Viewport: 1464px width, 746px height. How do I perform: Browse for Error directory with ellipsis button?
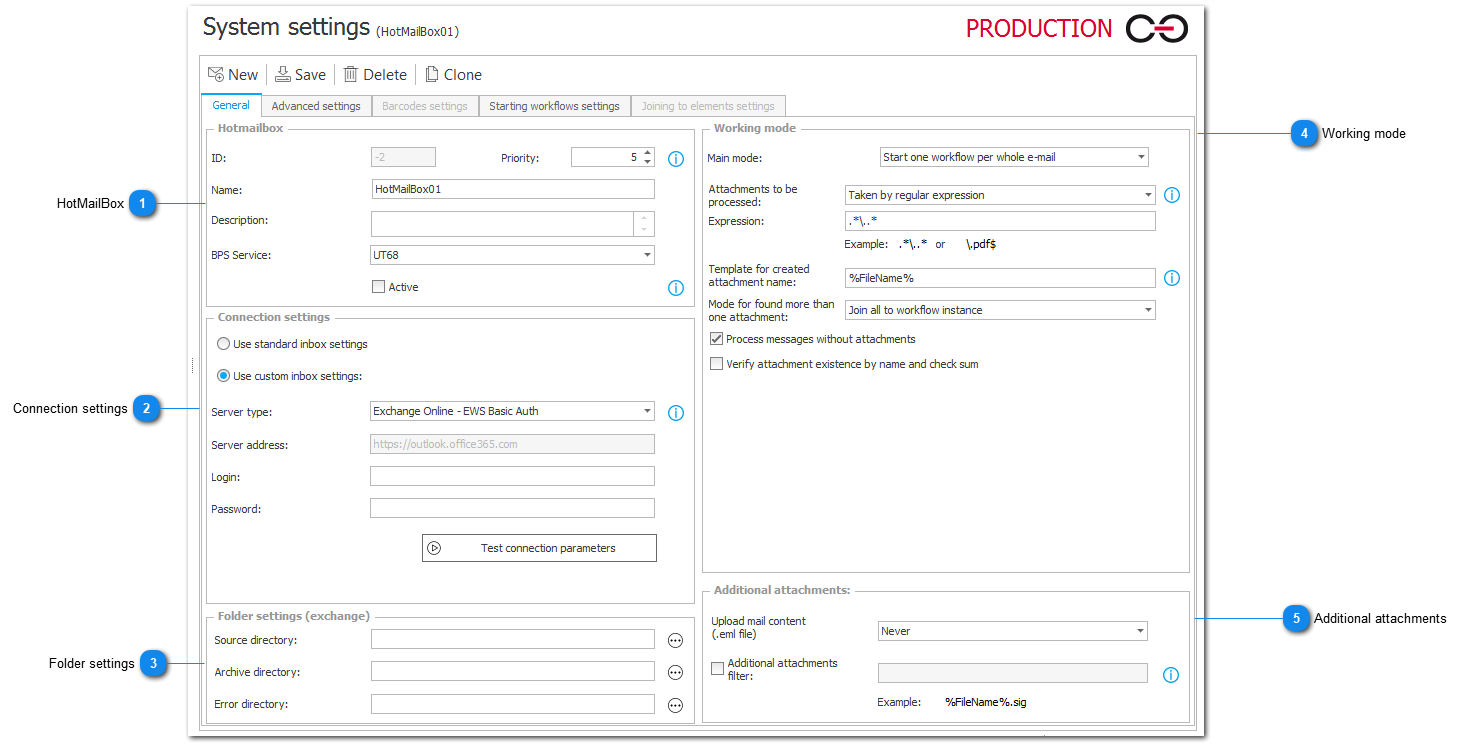675,705
